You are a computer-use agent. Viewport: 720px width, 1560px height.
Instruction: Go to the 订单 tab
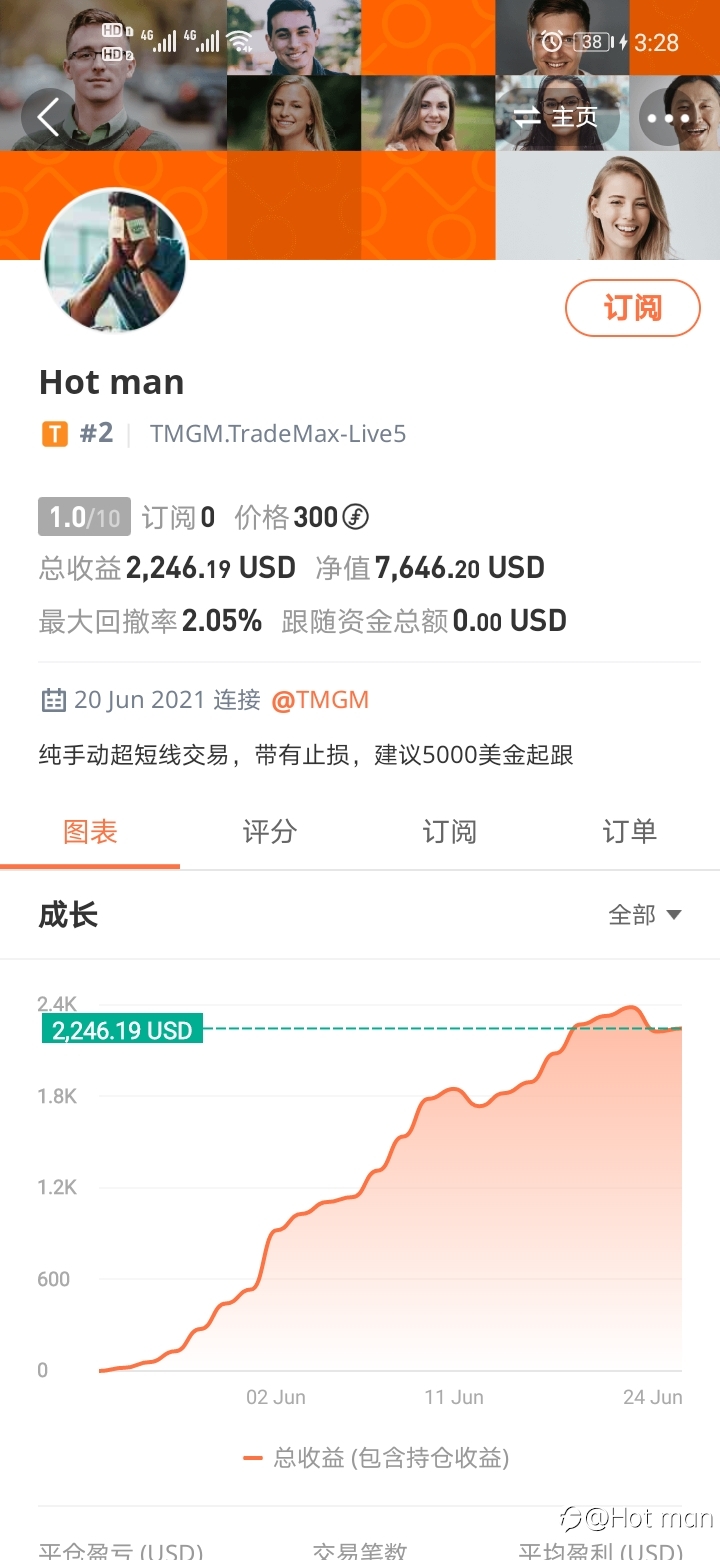click(630, 832)
